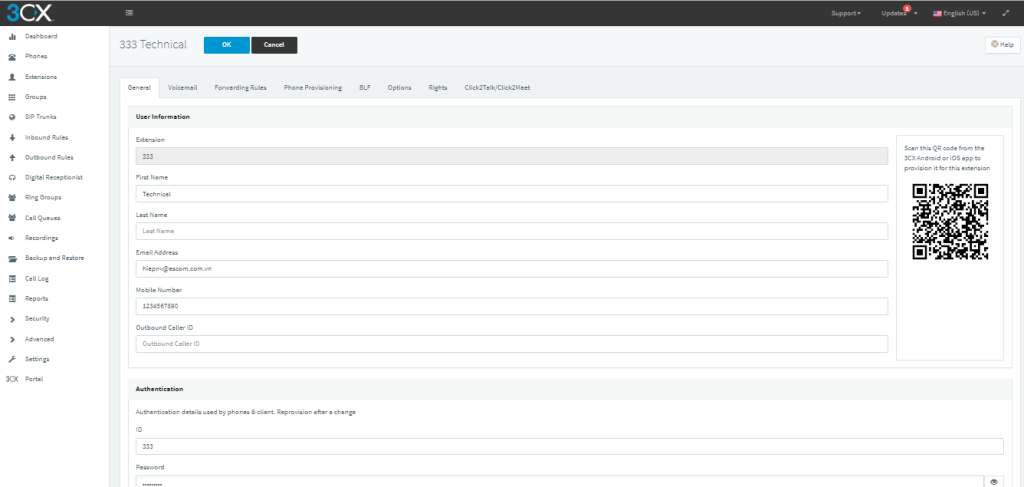Image resolution: width=1024 pixels, height=487 pixels.
Task: Expand the Security section chevron
Action: coord(12,319)
